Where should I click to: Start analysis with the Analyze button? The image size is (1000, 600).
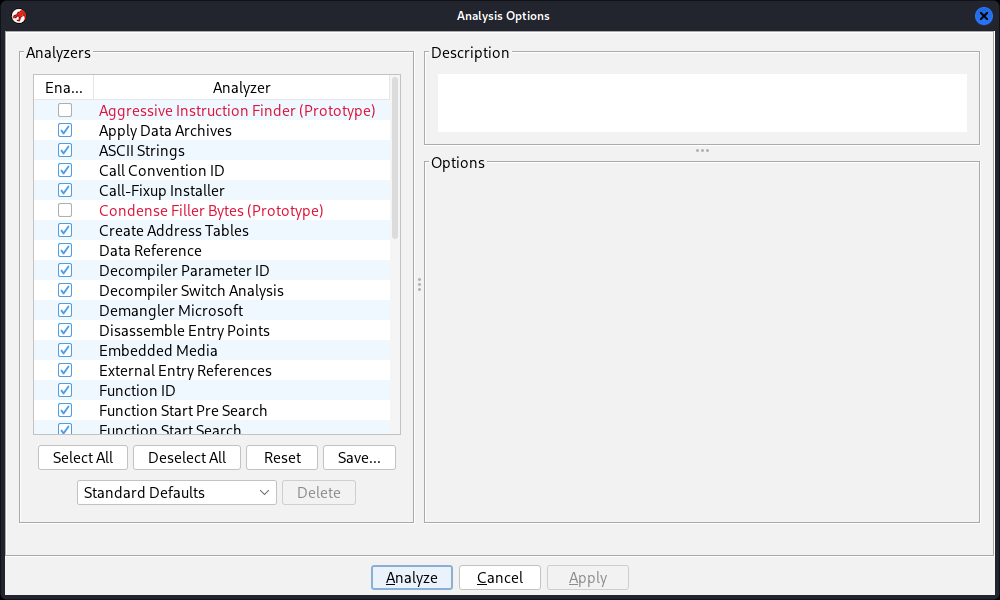[x=412, y=578]
